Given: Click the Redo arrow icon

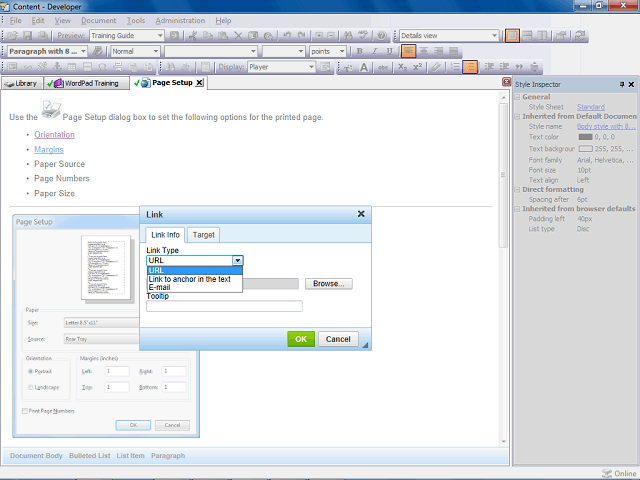Looking at the screenshot, I should (x=302, y=36).
